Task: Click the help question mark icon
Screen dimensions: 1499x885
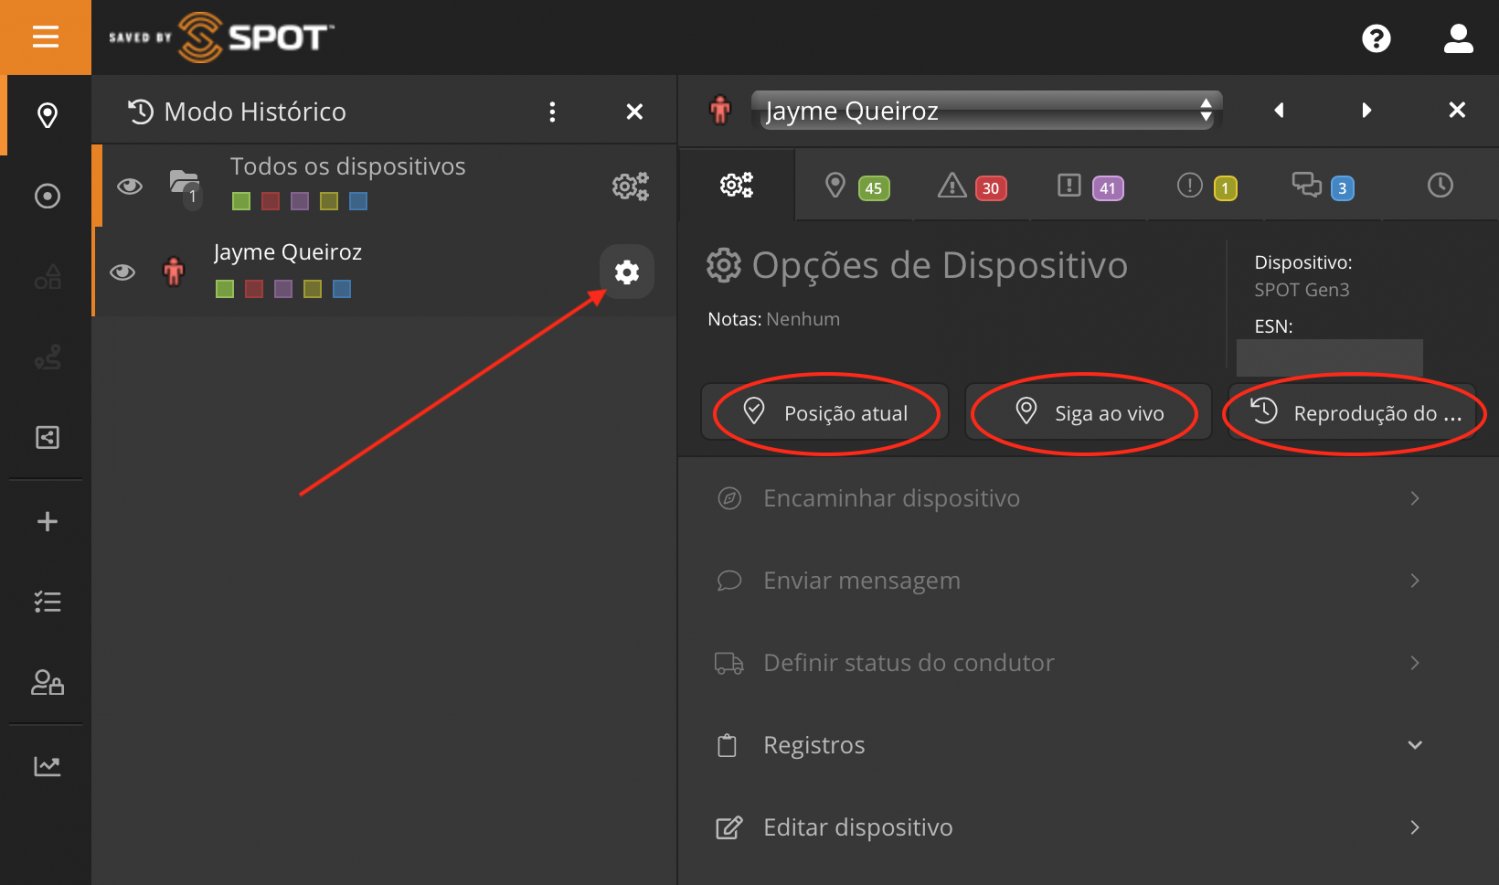Action: click(1376, 39)
